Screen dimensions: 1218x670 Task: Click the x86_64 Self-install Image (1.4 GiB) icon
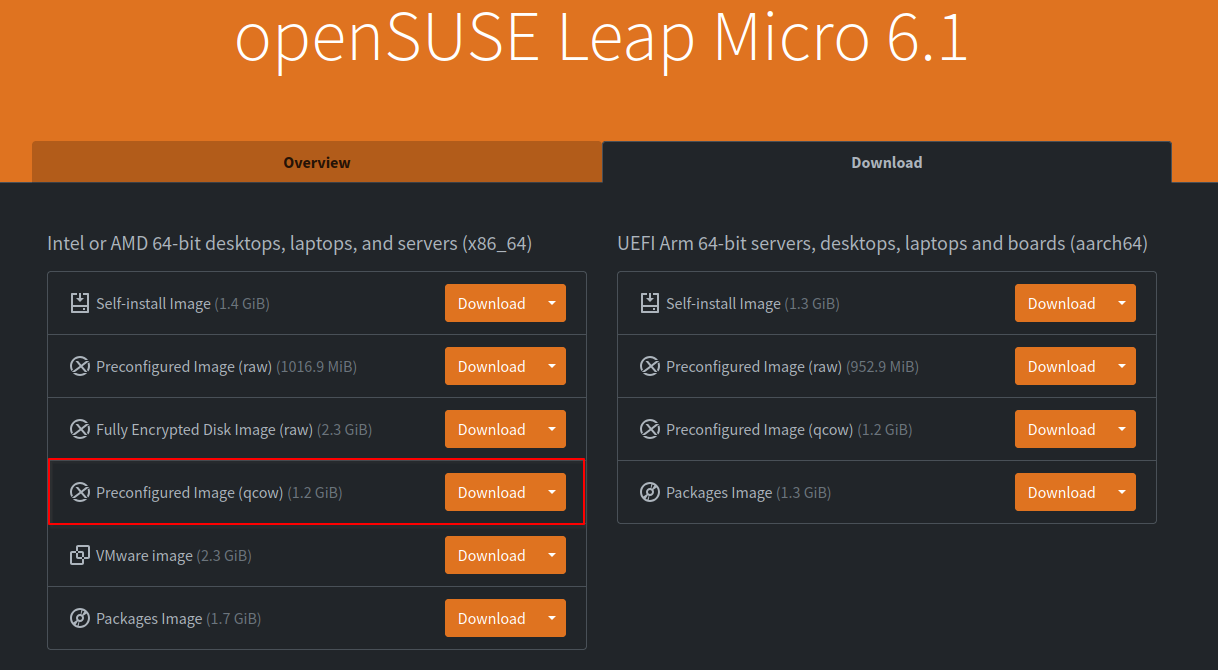tap(80, 303)
